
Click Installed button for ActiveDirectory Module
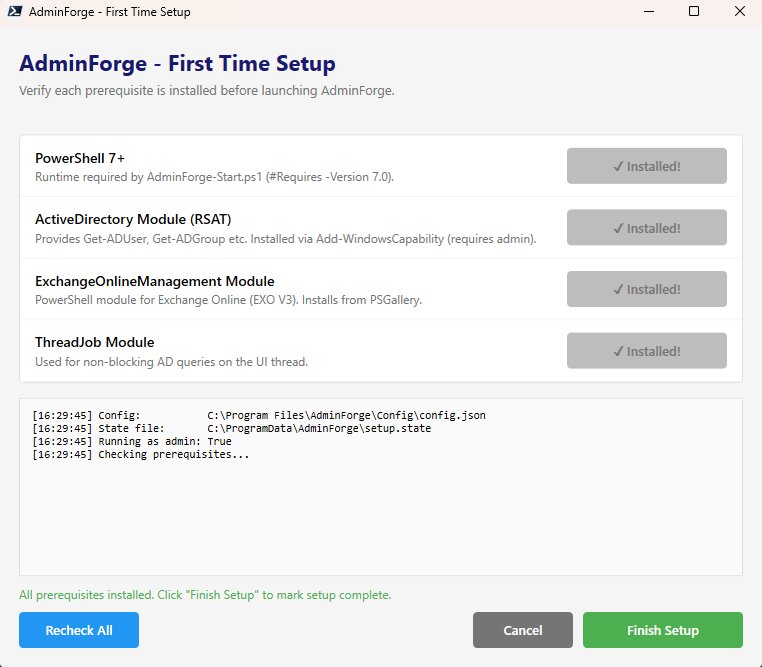click(x=646, y=227)
